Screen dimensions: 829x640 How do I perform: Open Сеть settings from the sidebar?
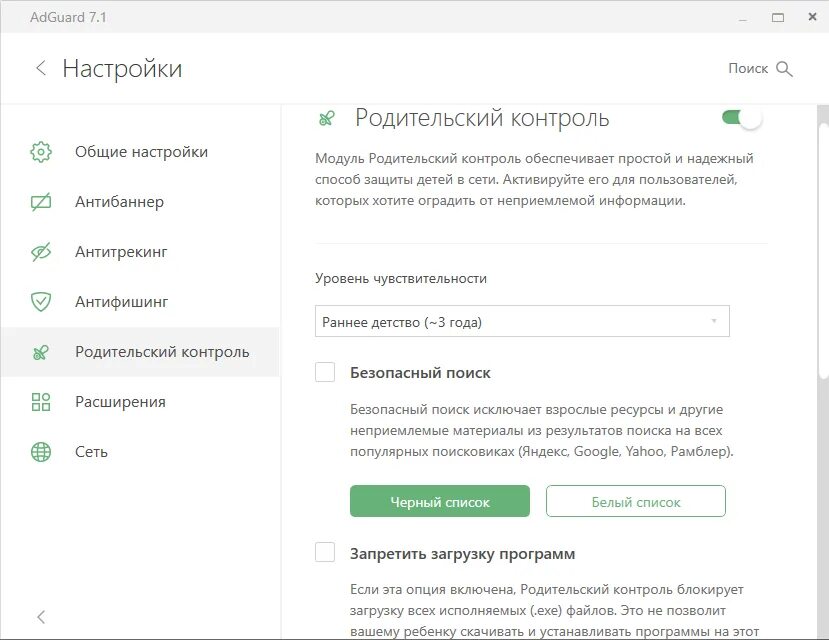point(91,452)
